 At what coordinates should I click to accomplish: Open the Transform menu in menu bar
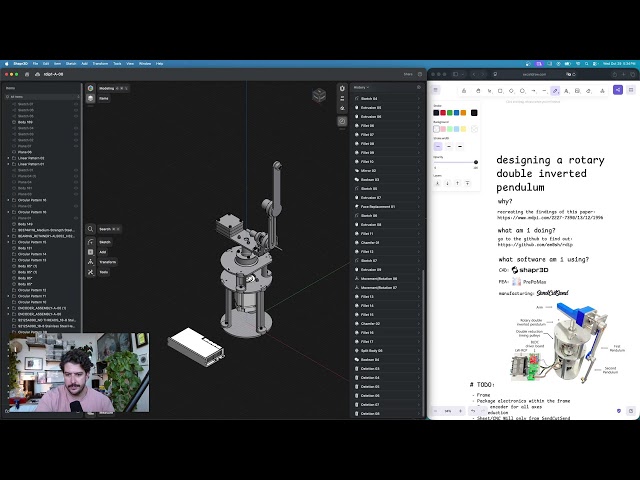[x=100, y=64]
